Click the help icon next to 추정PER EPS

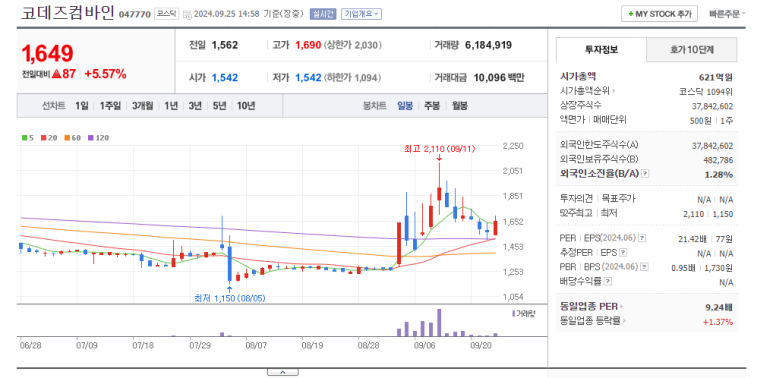pyautogui.click(x=623, y=253)
